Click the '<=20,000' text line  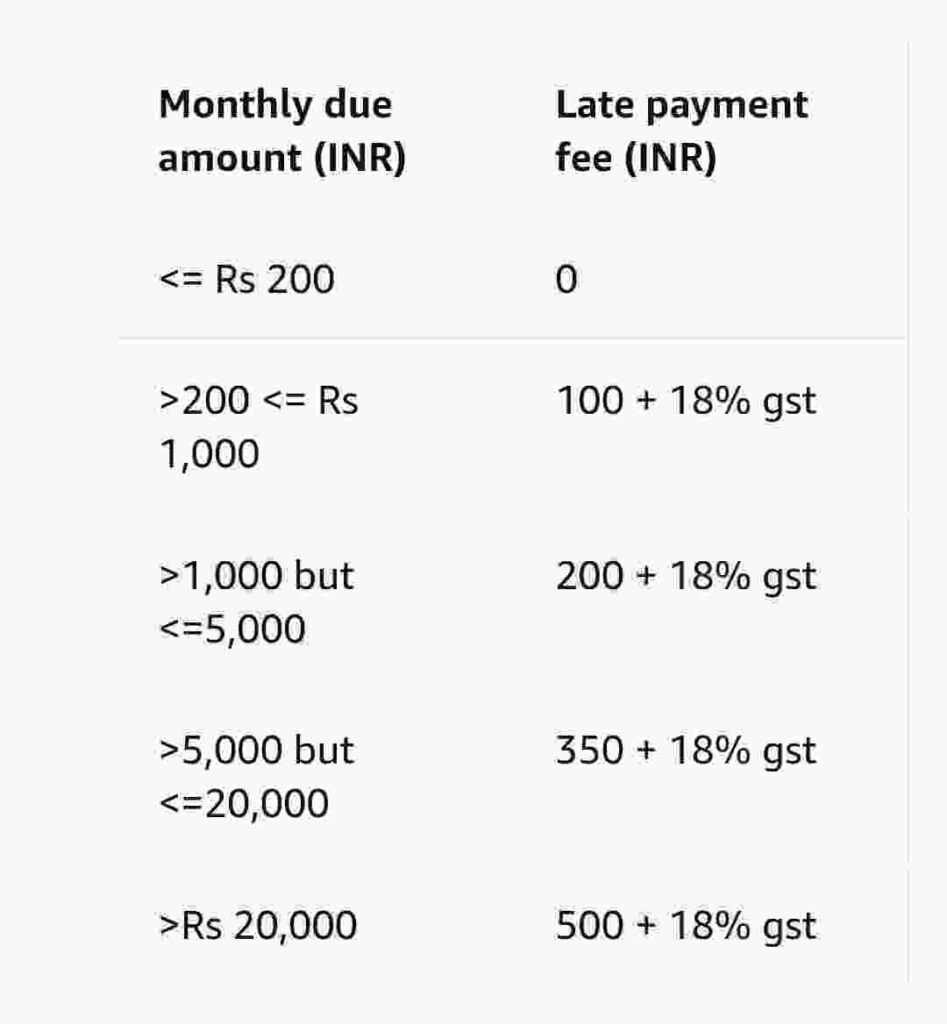244,804
